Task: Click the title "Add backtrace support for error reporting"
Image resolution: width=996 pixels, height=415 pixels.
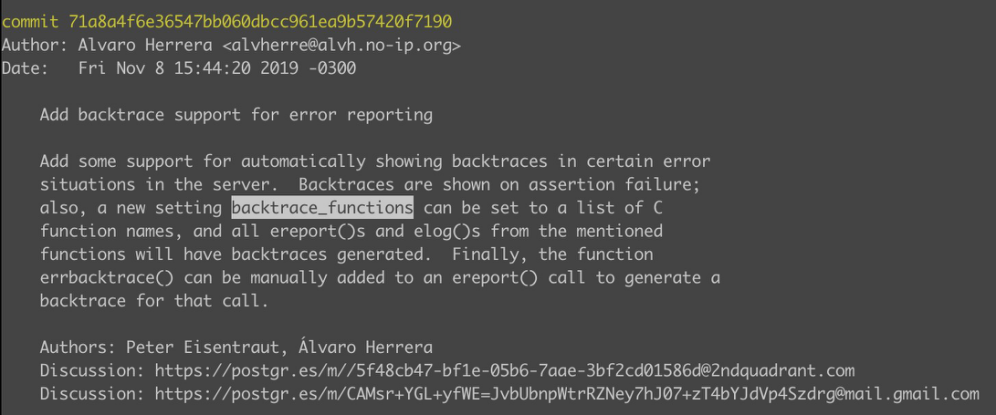Action: click(x=236, y=115)
